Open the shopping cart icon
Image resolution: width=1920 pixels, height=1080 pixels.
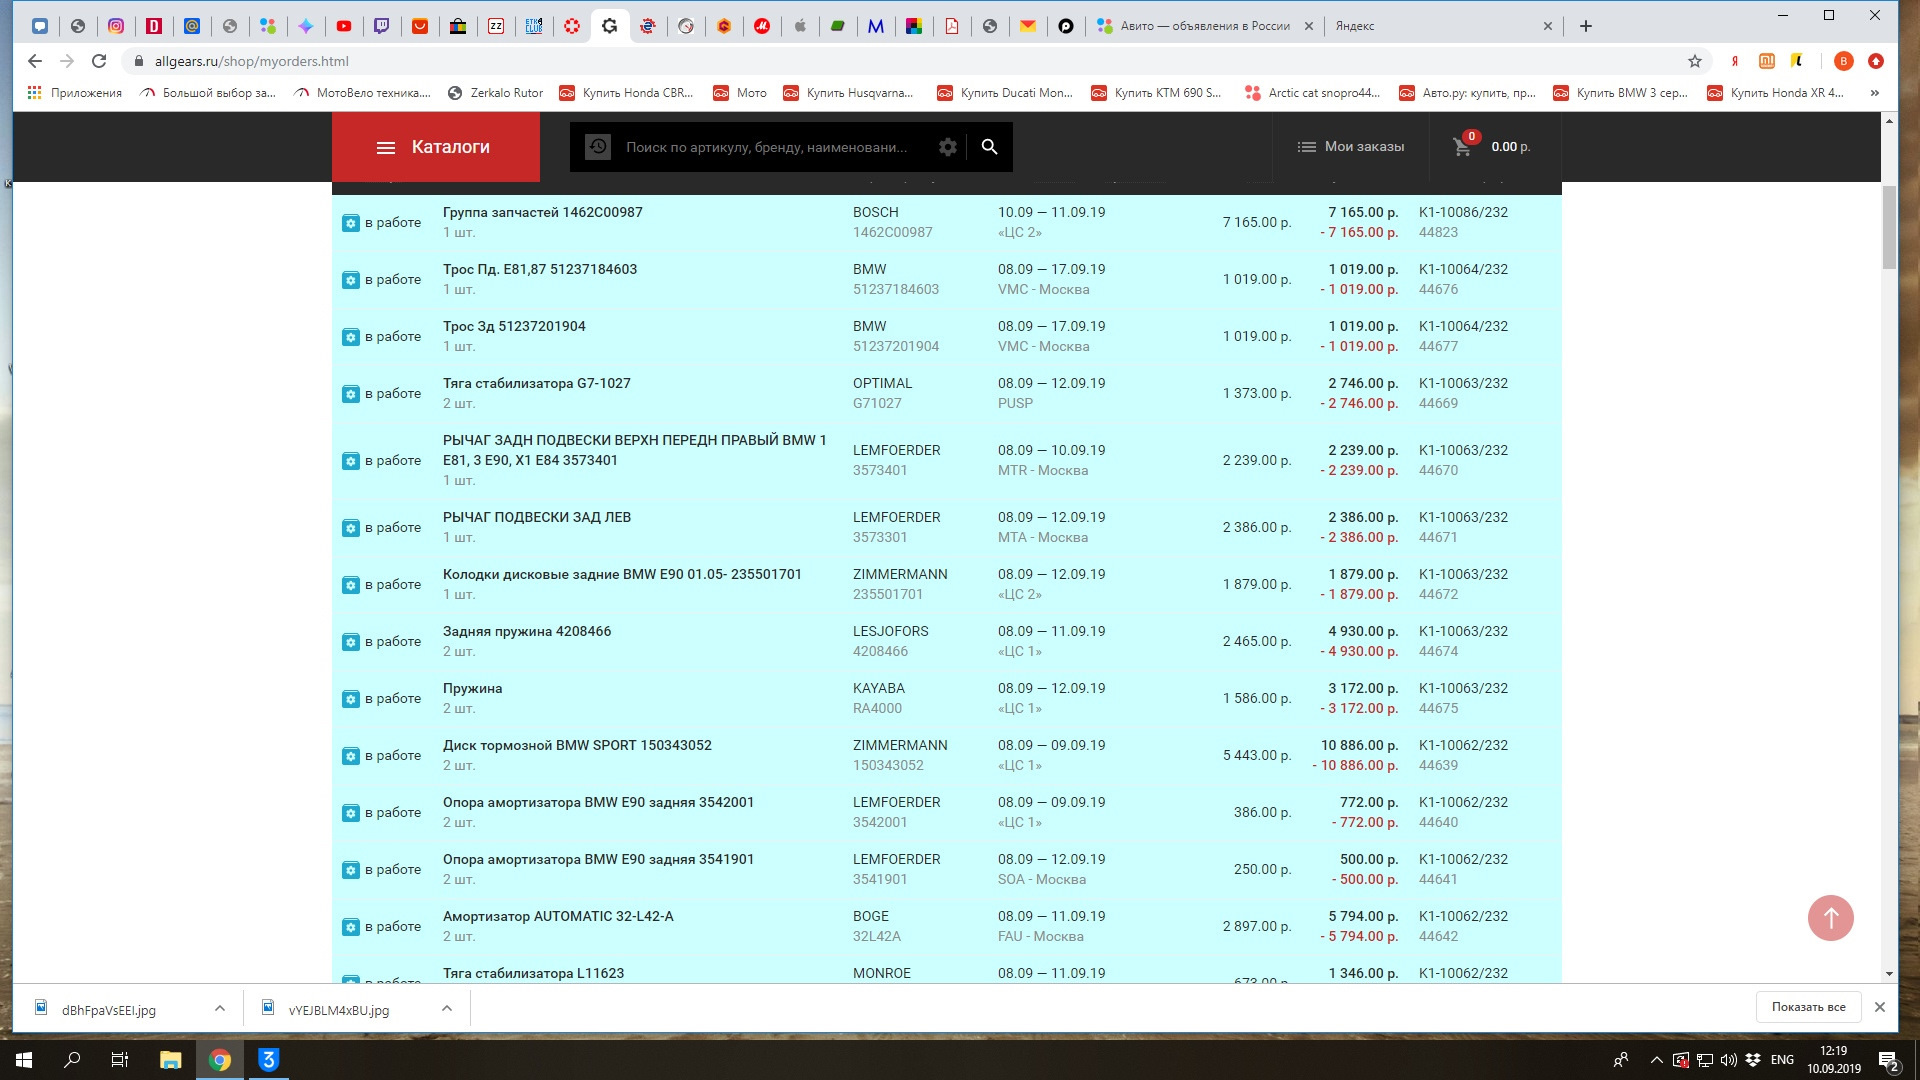point(1462,147)
